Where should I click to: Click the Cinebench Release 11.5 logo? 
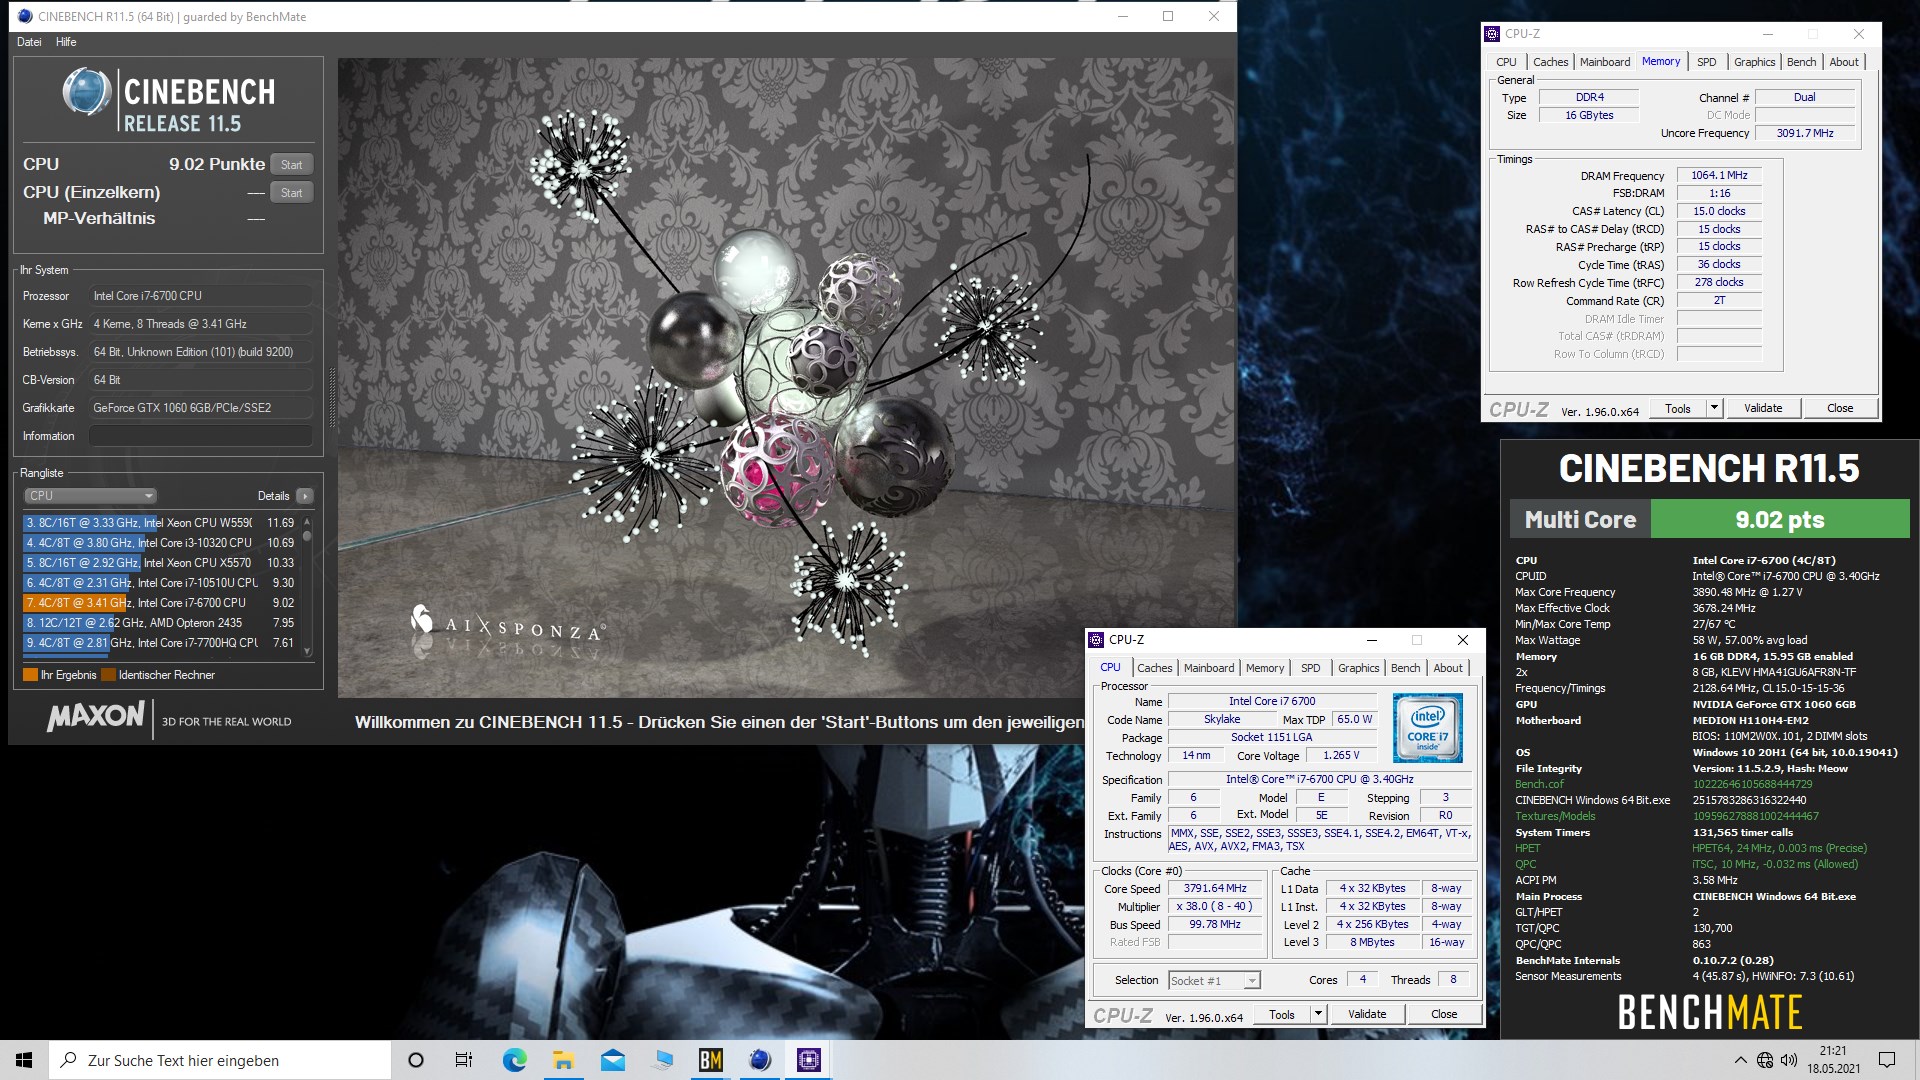168,100
